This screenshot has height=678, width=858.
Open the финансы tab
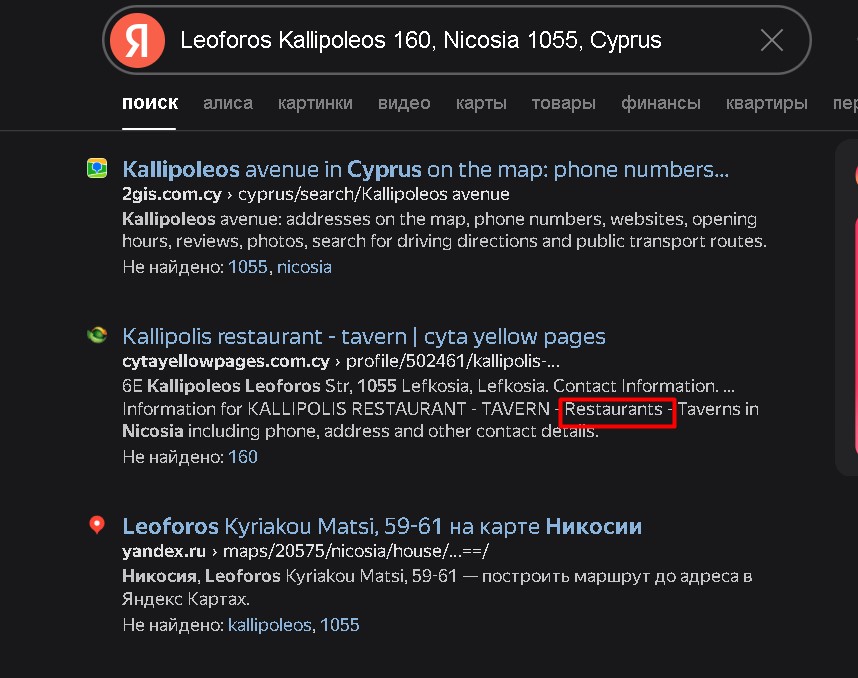pos(660,102)
